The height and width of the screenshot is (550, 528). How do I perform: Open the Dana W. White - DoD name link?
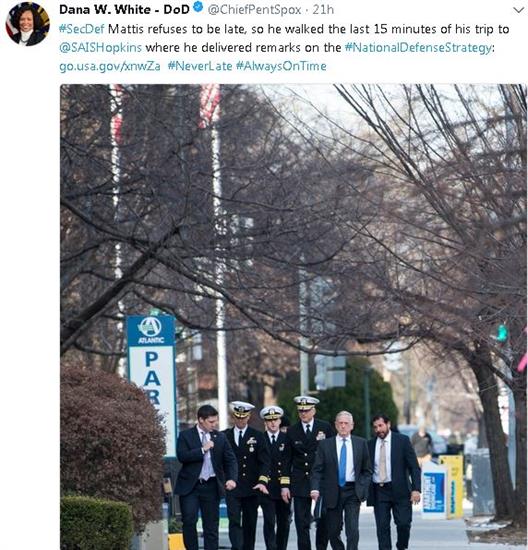pos(125,9)
